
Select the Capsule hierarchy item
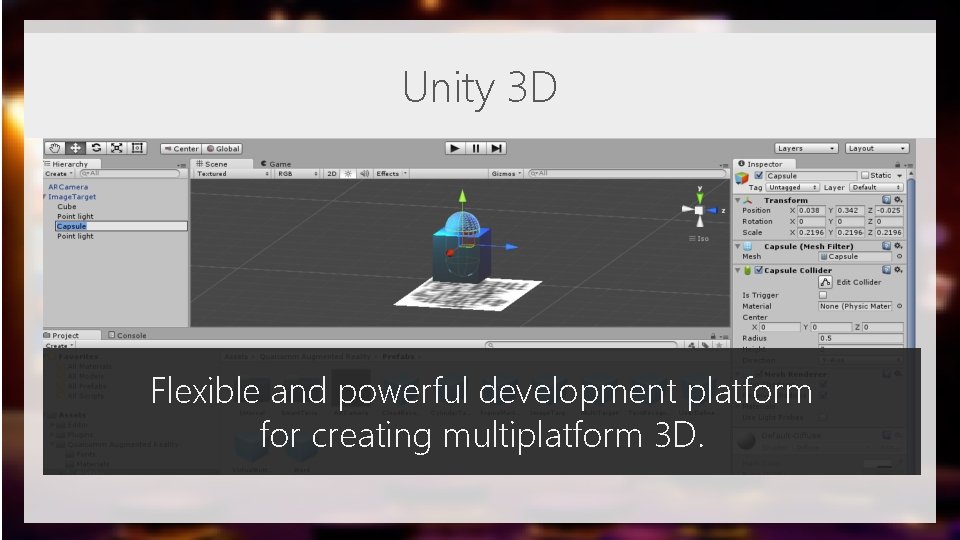point(121,226)
